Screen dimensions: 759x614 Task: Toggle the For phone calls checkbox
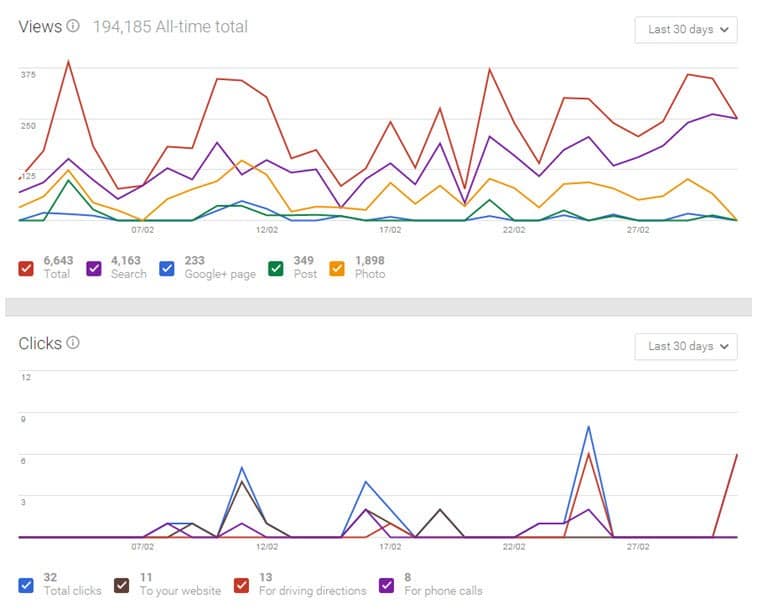point(386,584)
